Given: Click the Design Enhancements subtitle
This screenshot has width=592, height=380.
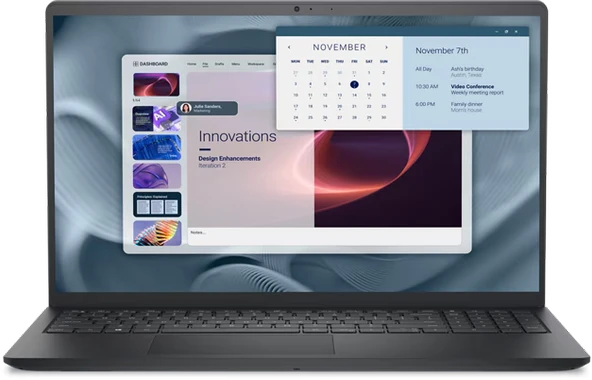Looking at the screenshot, I should pos(230,159).
